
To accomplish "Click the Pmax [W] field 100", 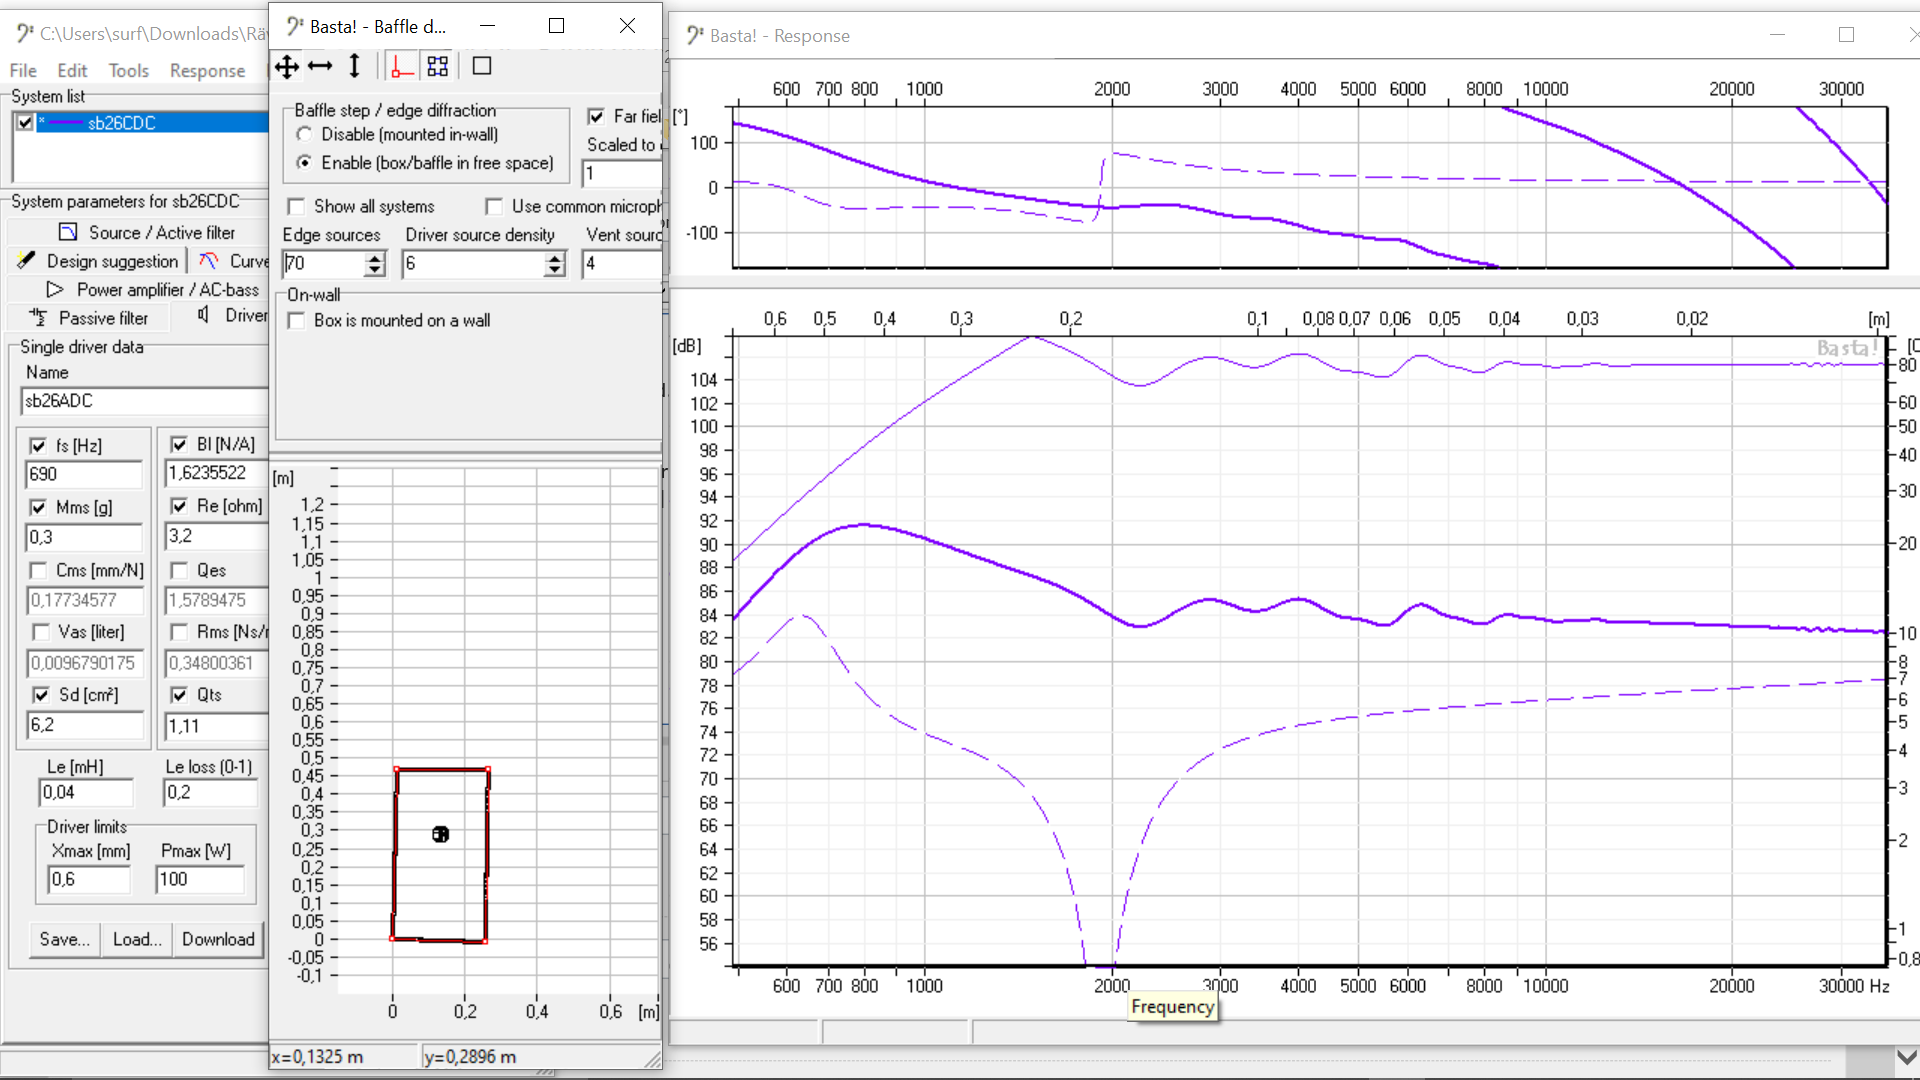I will [200, 879].
